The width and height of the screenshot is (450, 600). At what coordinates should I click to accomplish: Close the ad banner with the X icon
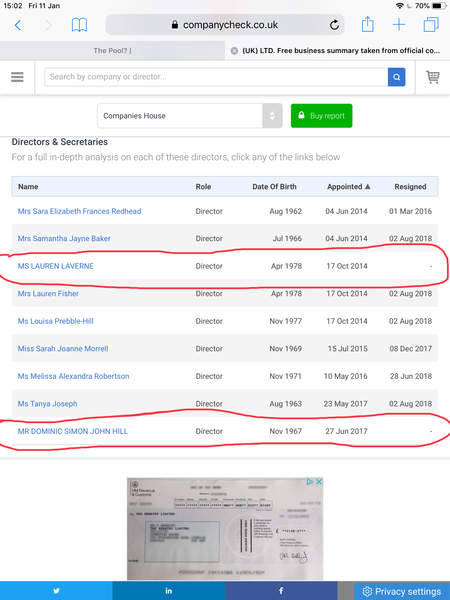[319, 481]
